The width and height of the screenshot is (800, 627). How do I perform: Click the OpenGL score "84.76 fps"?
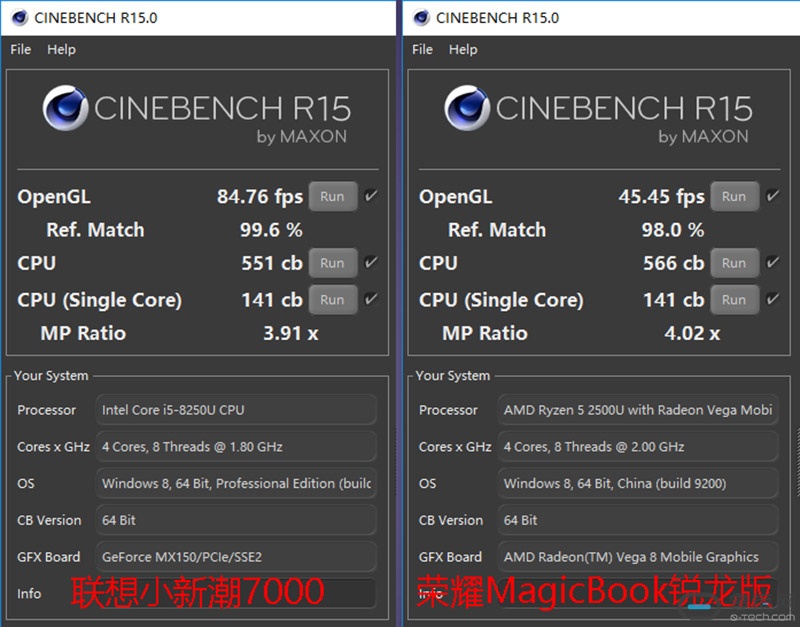pos(260,197)
